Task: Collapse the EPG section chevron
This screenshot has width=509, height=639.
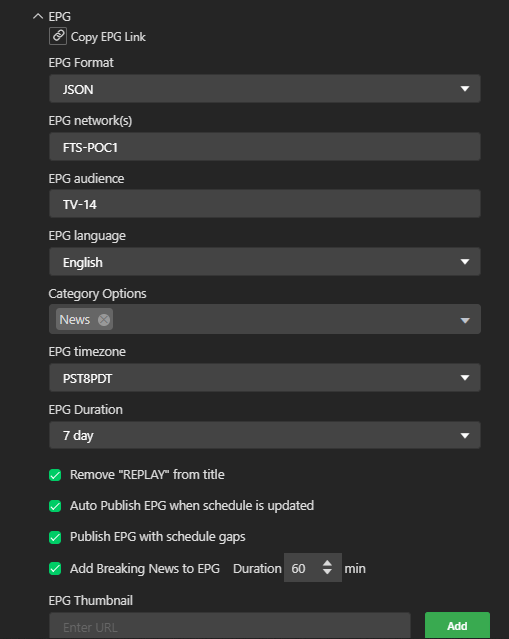Action: (38, 16)
